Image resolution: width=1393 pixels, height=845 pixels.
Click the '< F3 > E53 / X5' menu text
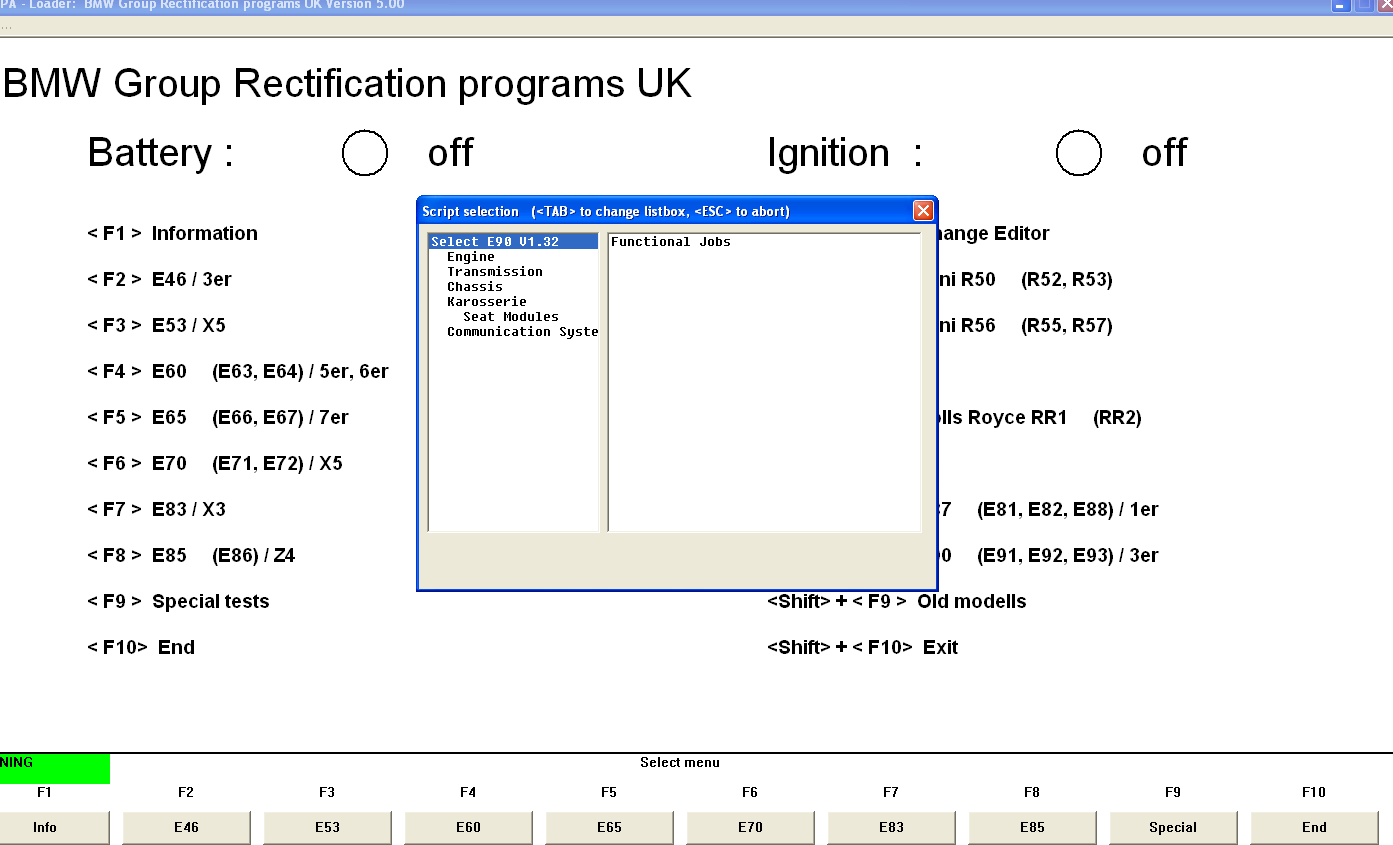[x=156, y=325]
